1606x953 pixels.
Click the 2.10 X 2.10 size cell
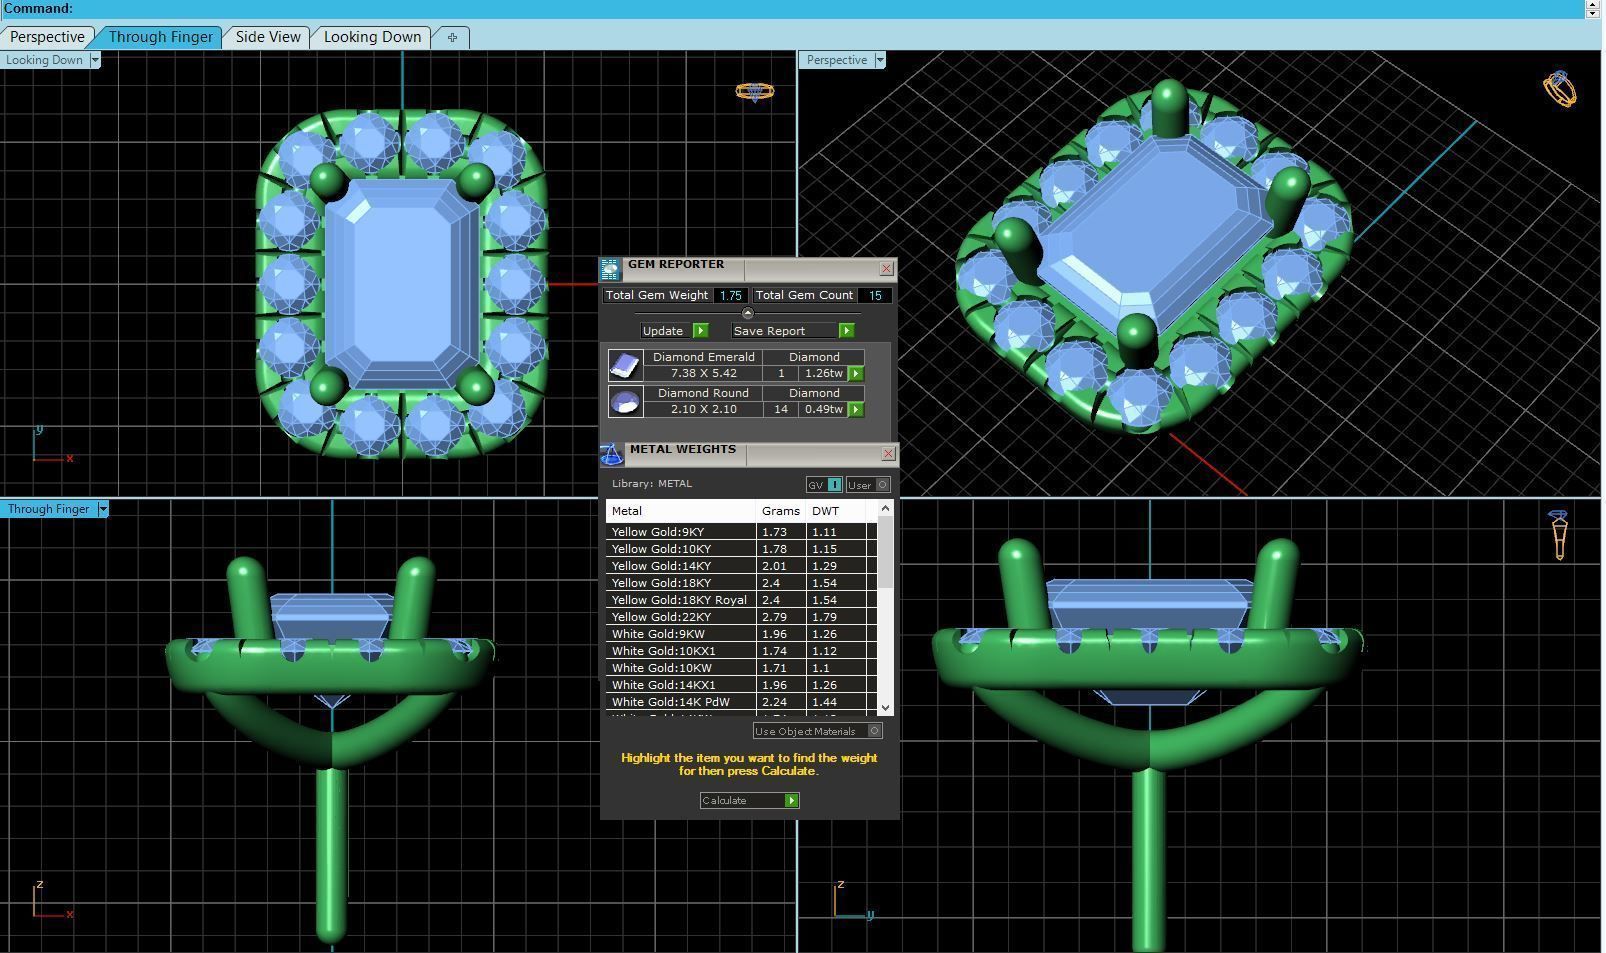pyautogui.click(x=703, y=409)
